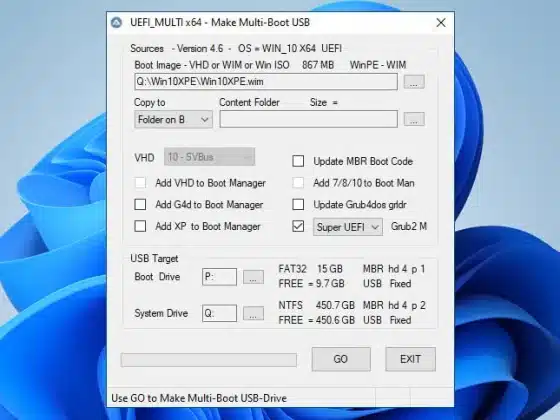
Task: Click the System Drive Q: field
Action: [219, 313]
